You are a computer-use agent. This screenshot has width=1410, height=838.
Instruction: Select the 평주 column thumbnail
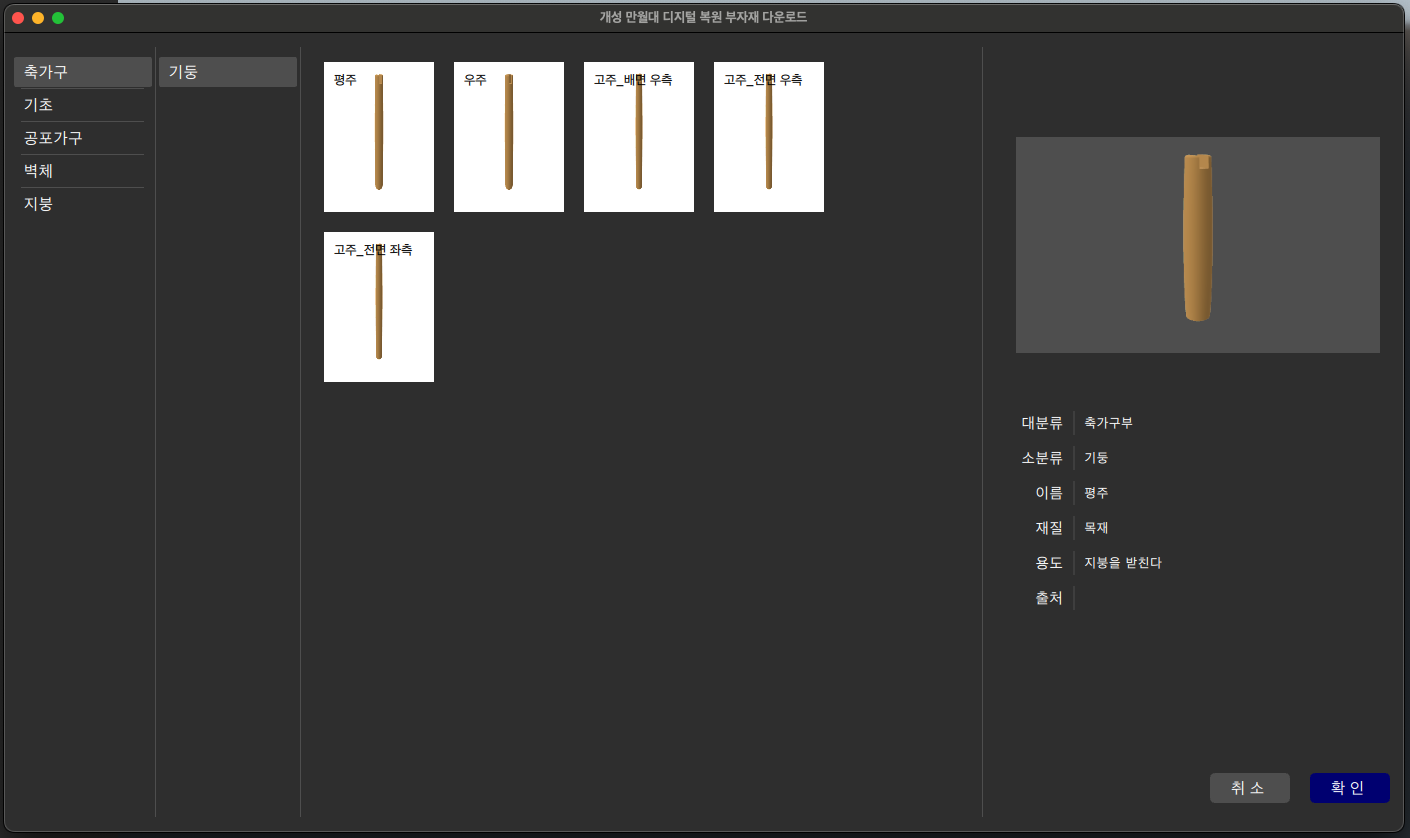(379, 137)
